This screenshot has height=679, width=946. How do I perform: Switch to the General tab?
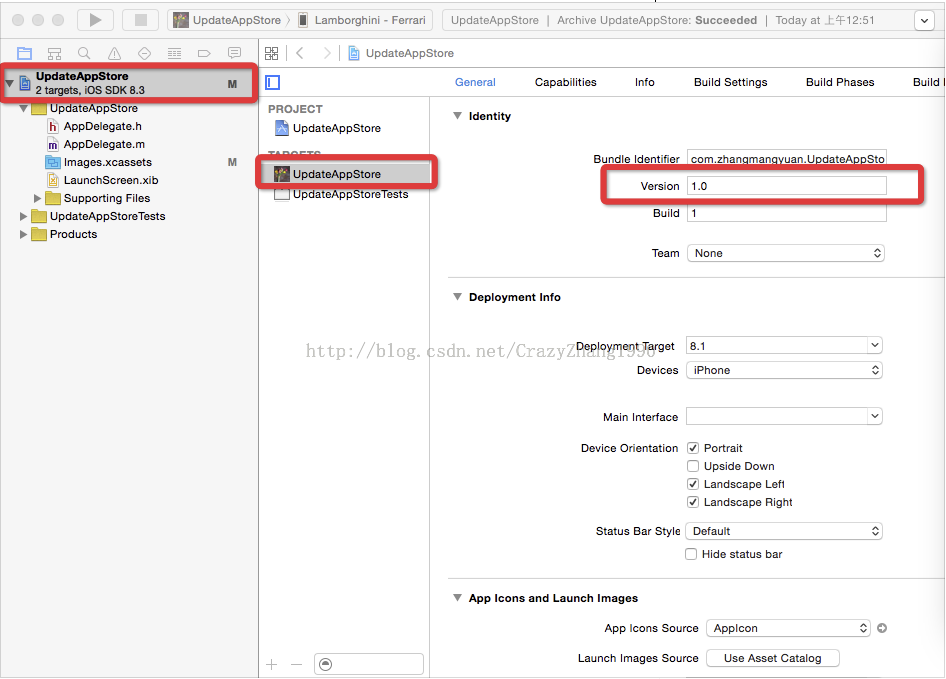click(x=475, y=82)
